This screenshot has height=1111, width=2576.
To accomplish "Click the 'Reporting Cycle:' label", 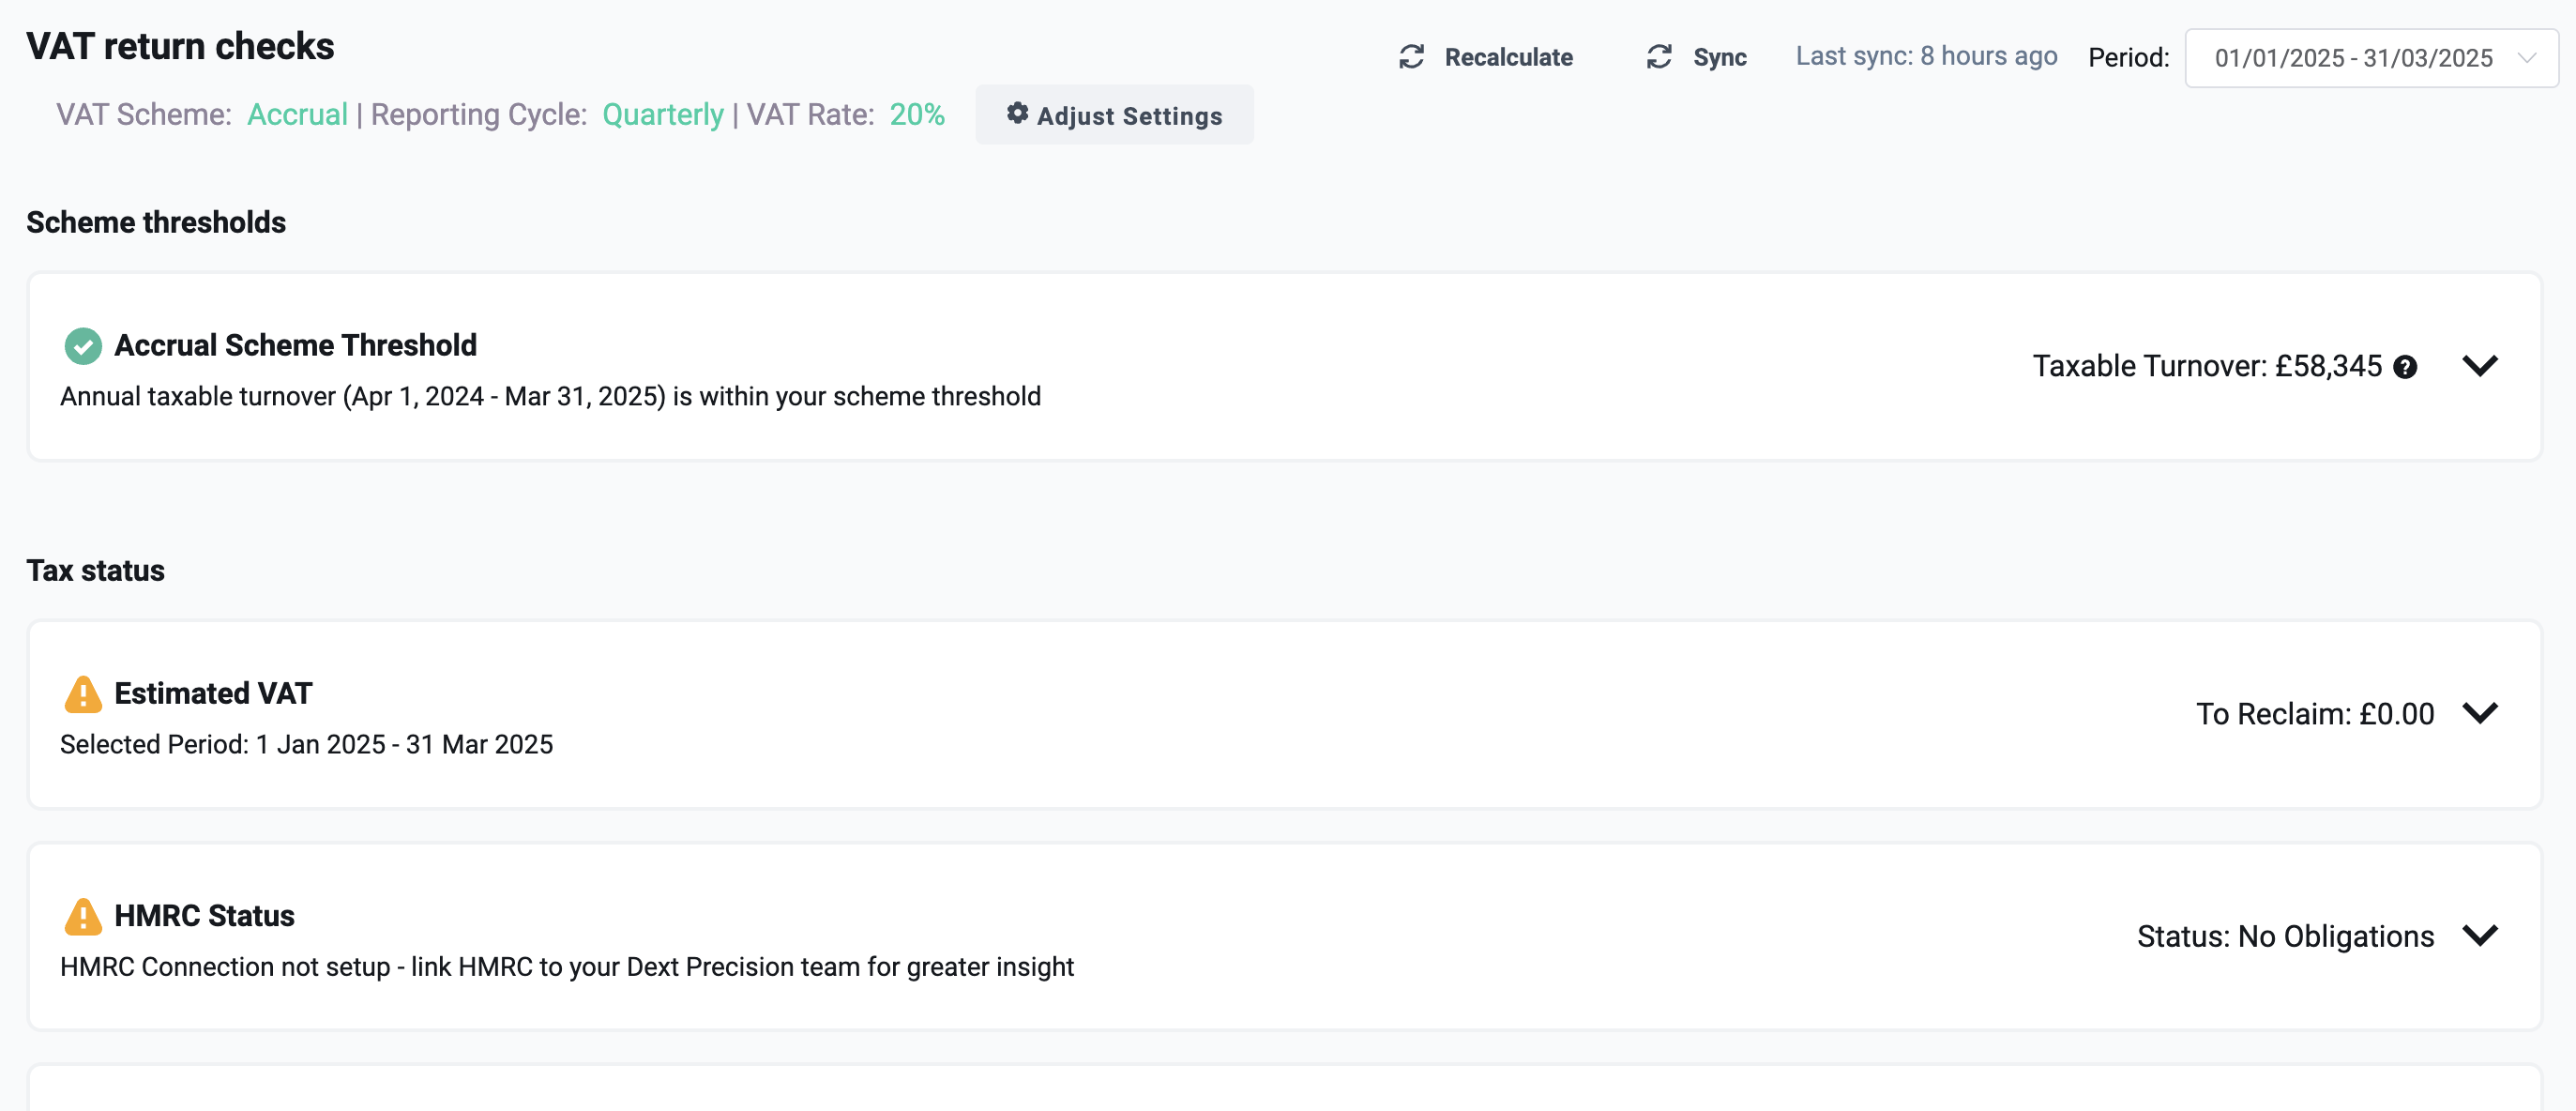I will coord(479,115).
